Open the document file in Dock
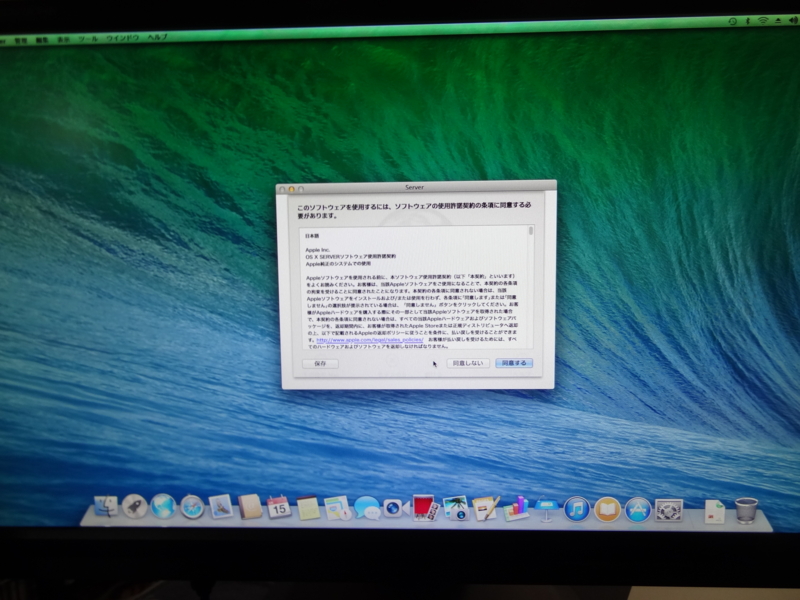Viewport: 800px width, 600px height. pos(714,511)
